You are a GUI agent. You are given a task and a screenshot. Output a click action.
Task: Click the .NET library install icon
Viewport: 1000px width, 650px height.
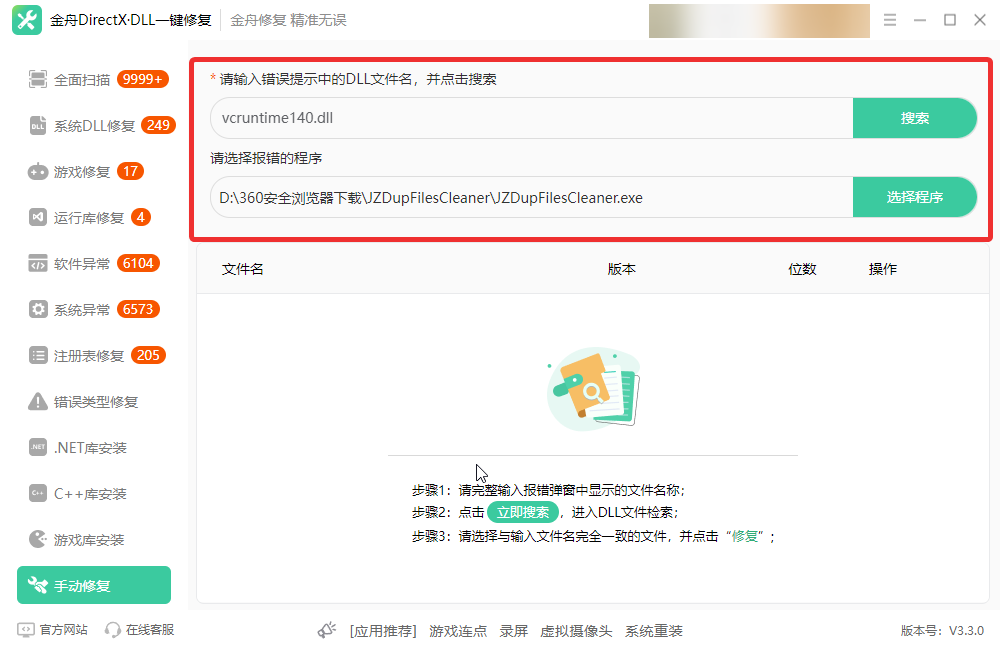[x=38, y=447]
